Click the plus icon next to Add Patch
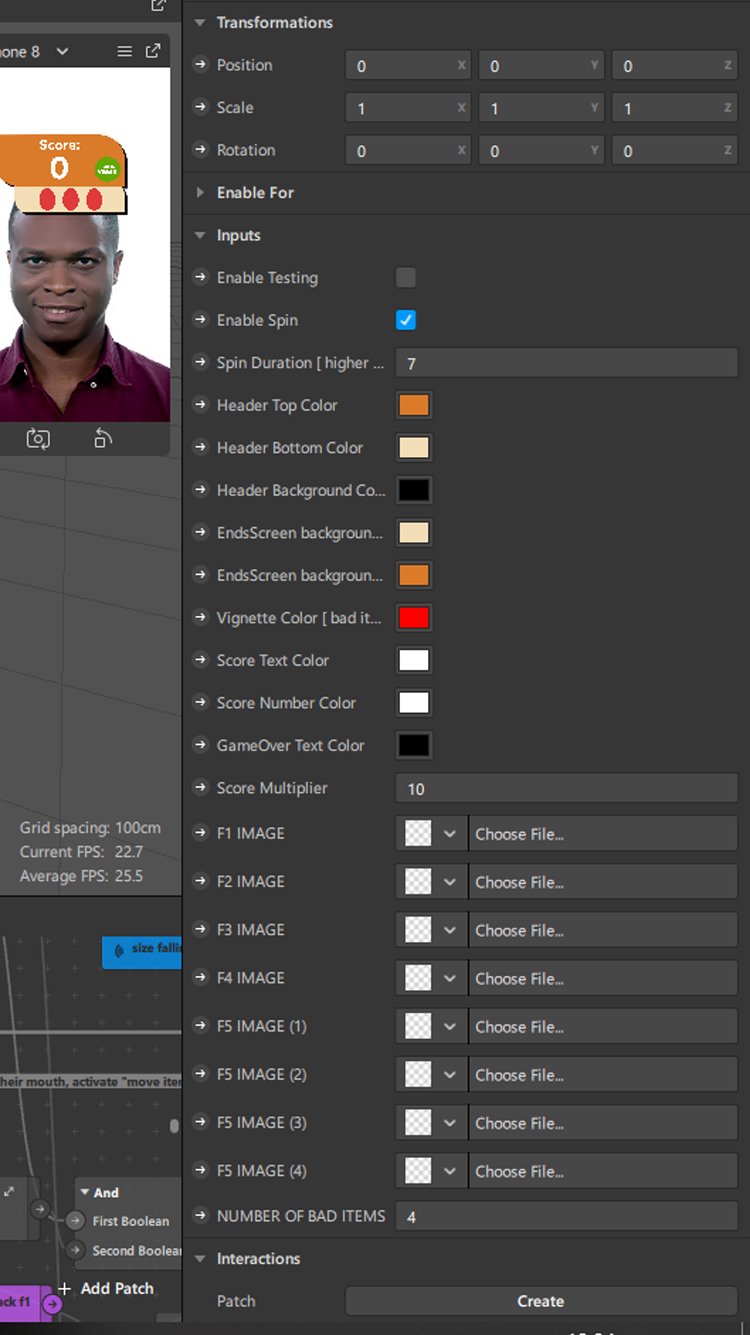 pos(65,1289)
